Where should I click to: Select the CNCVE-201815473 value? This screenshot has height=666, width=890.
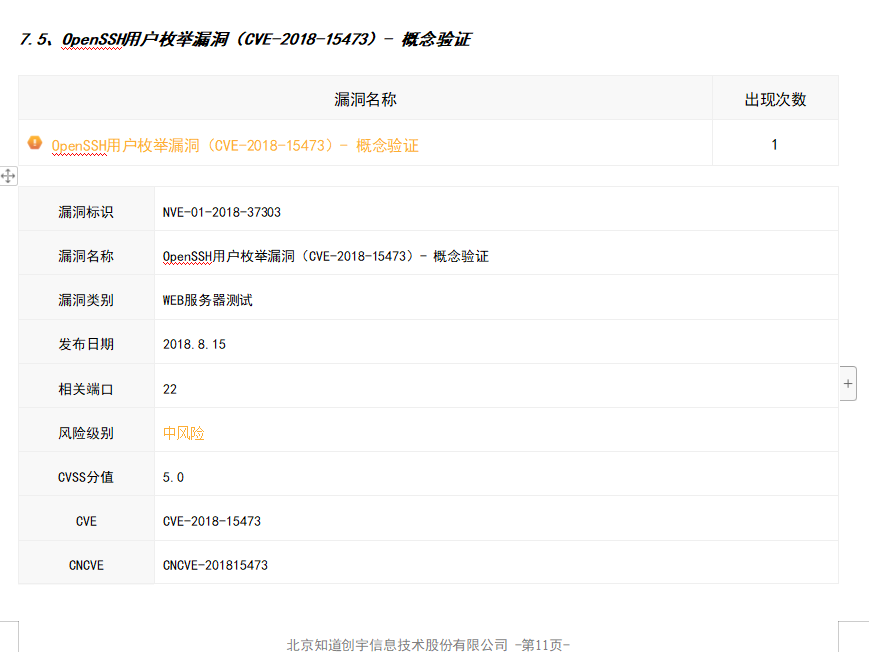215,566
